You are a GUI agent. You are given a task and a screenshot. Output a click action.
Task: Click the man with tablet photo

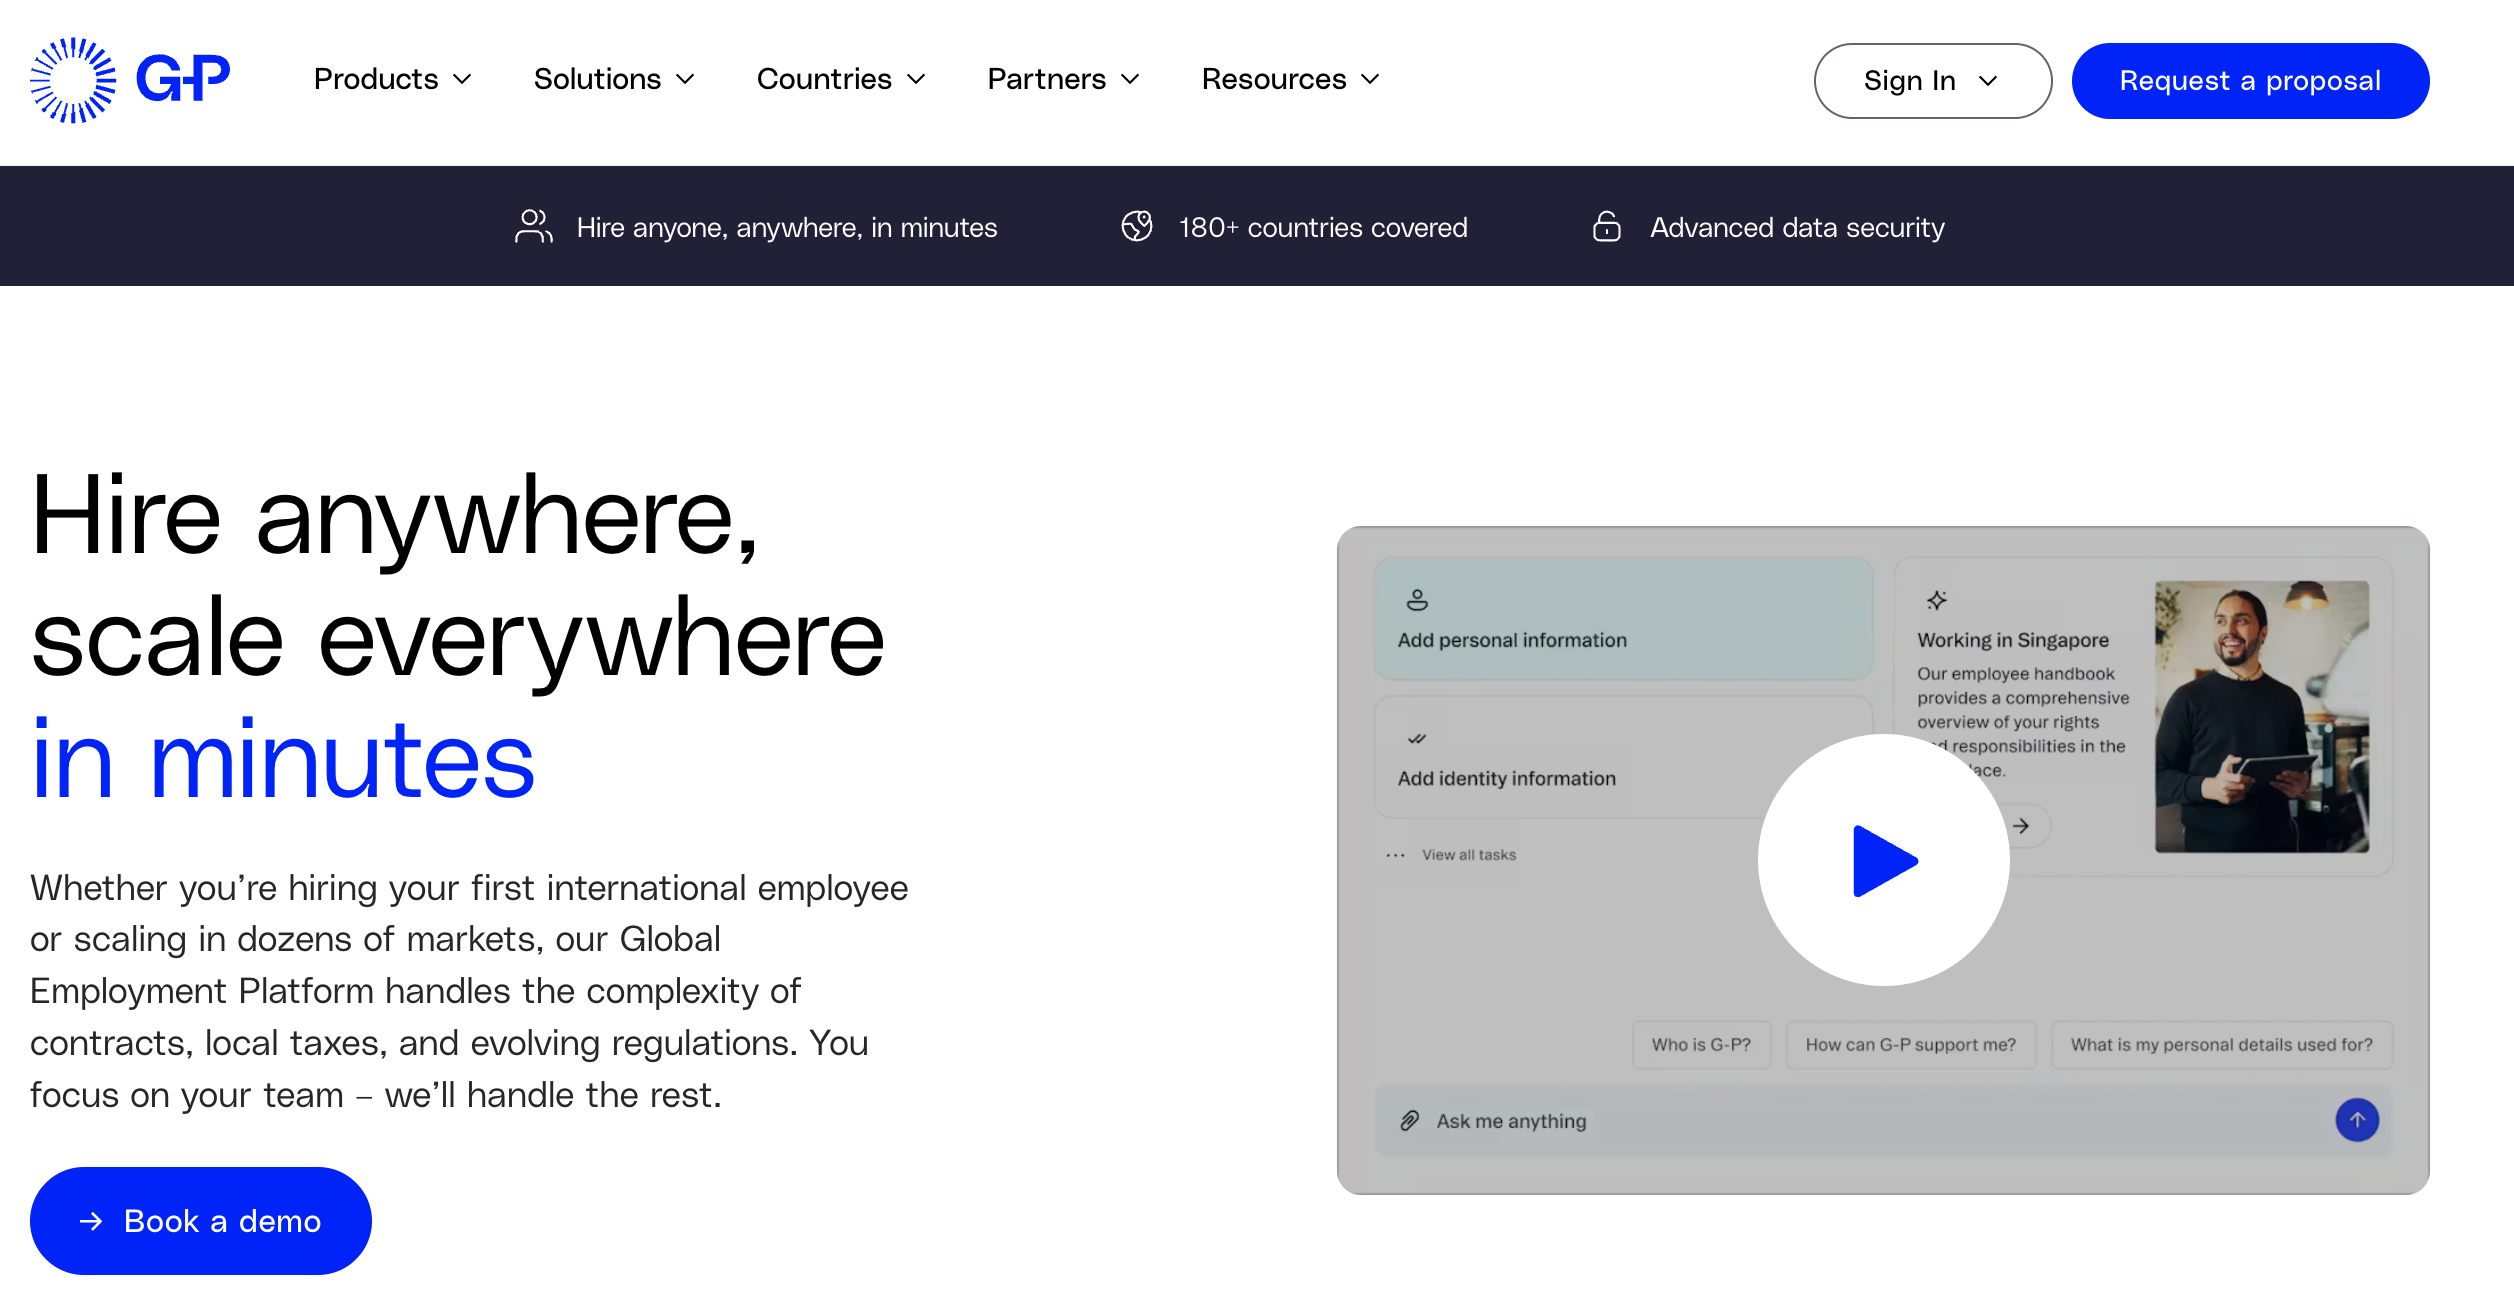[2262, 717]
